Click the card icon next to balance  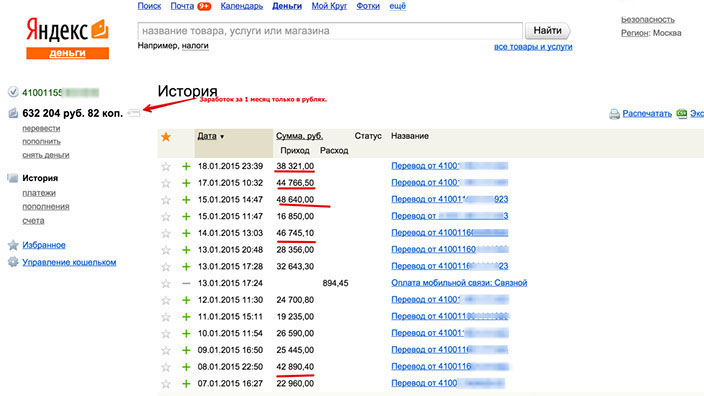134,113
